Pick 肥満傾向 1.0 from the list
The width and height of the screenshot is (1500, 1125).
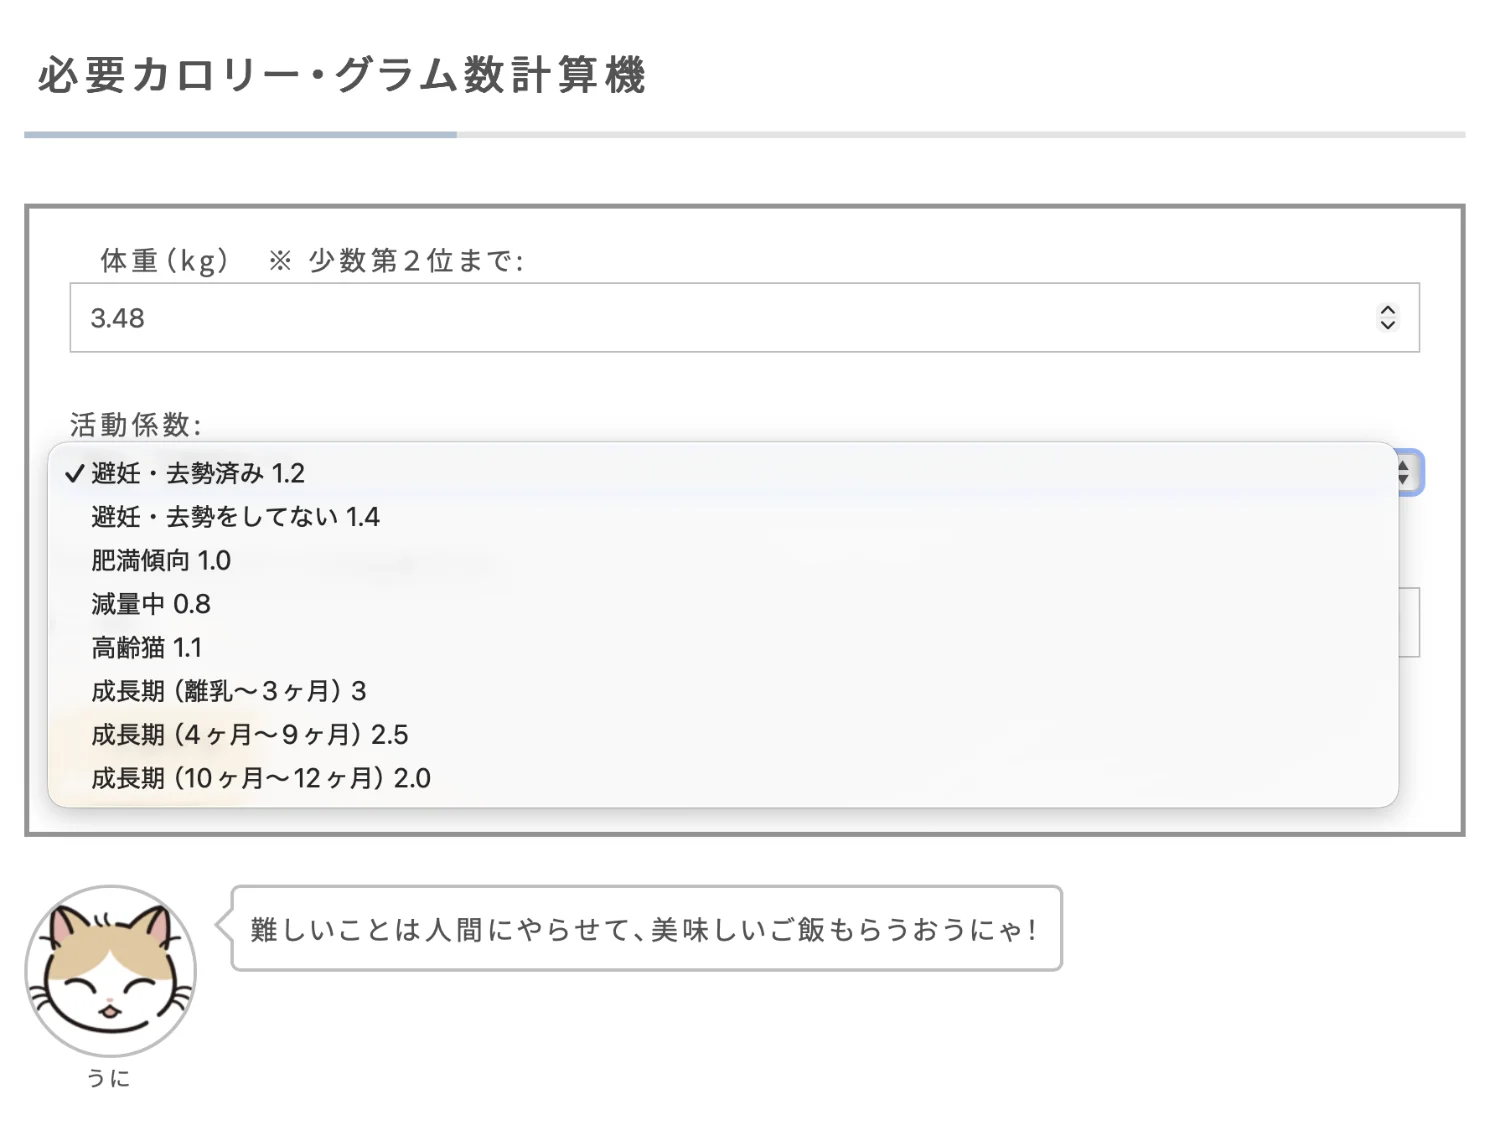[x=161, y=560]
